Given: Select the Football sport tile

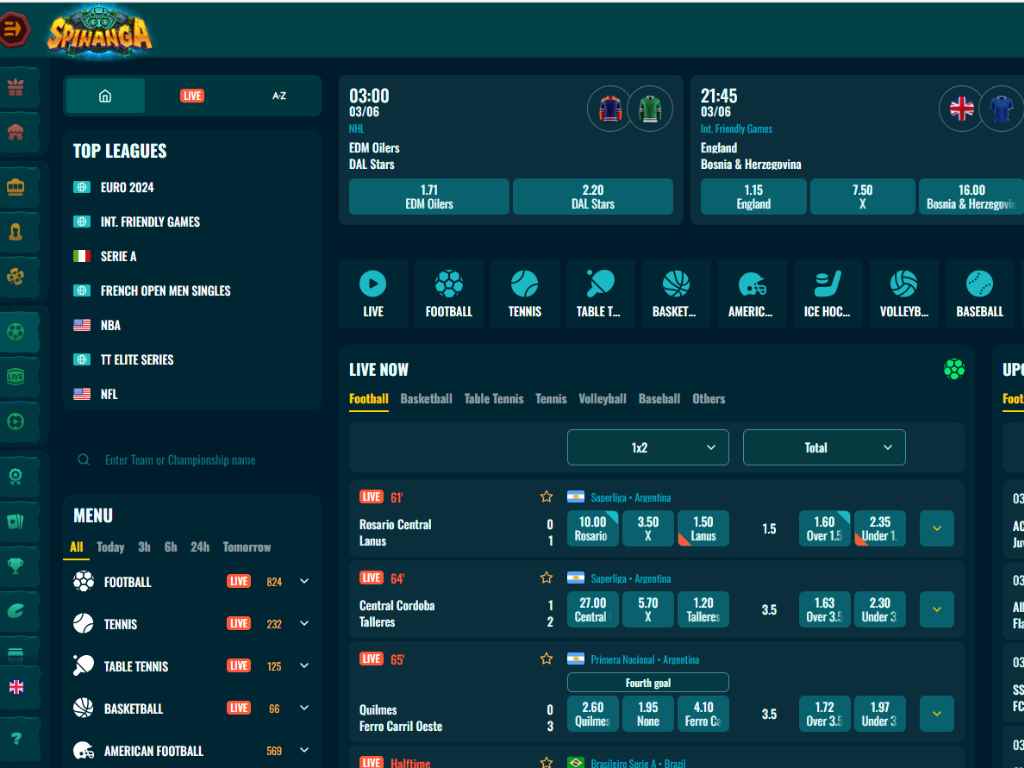Looking at the screenshot, I should [449, 293].
